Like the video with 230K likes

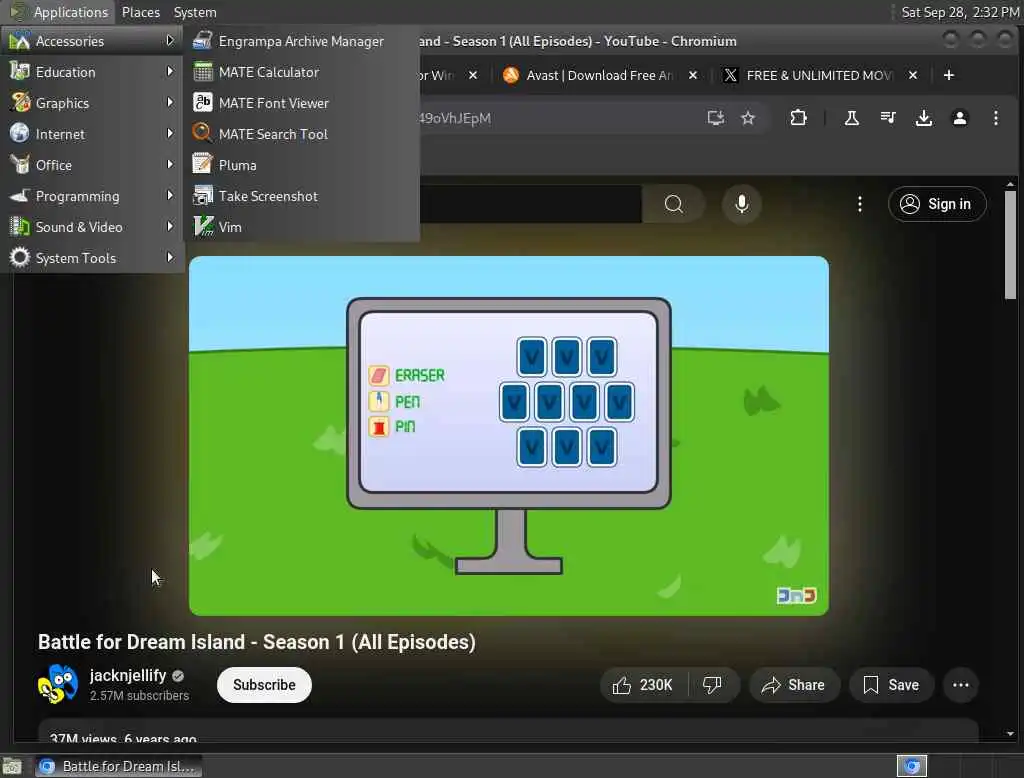pos(643,685)
